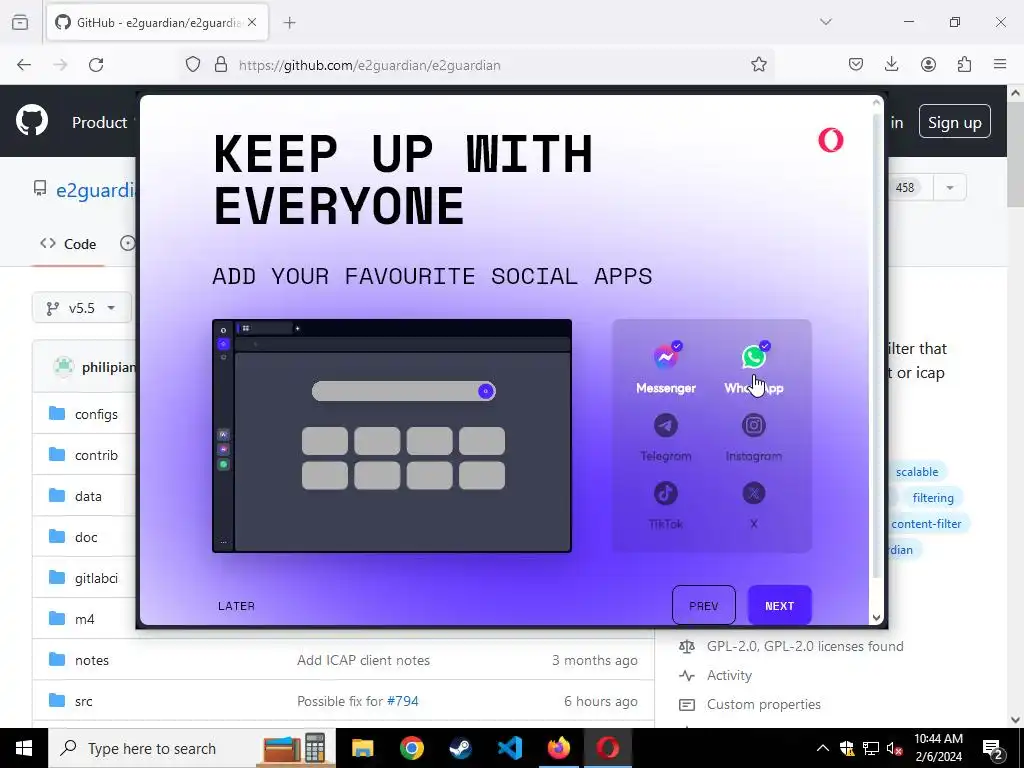Click the Sign up button

click(954, 122)
